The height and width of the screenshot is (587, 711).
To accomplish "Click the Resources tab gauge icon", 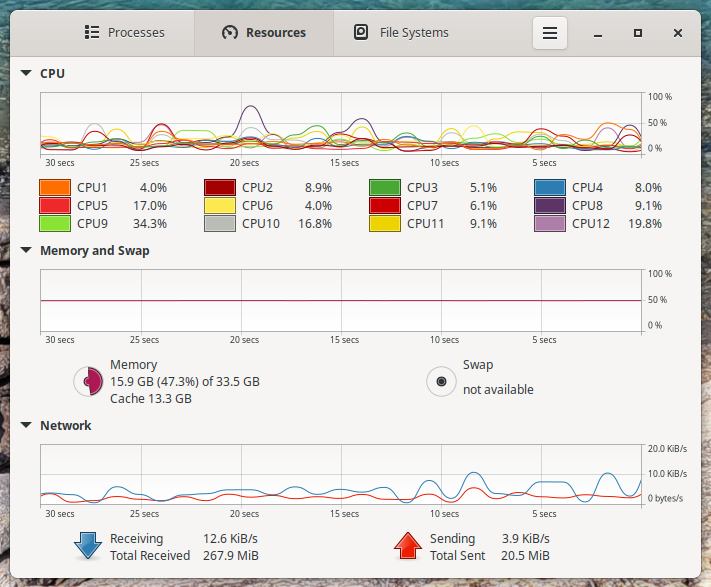I will point(229,32).
